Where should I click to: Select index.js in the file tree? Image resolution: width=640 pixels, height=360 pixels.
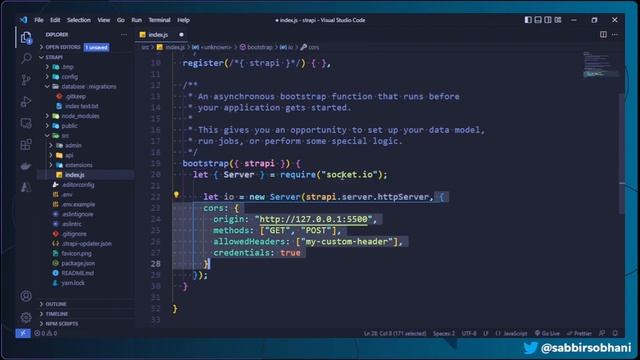pos(74,175)
